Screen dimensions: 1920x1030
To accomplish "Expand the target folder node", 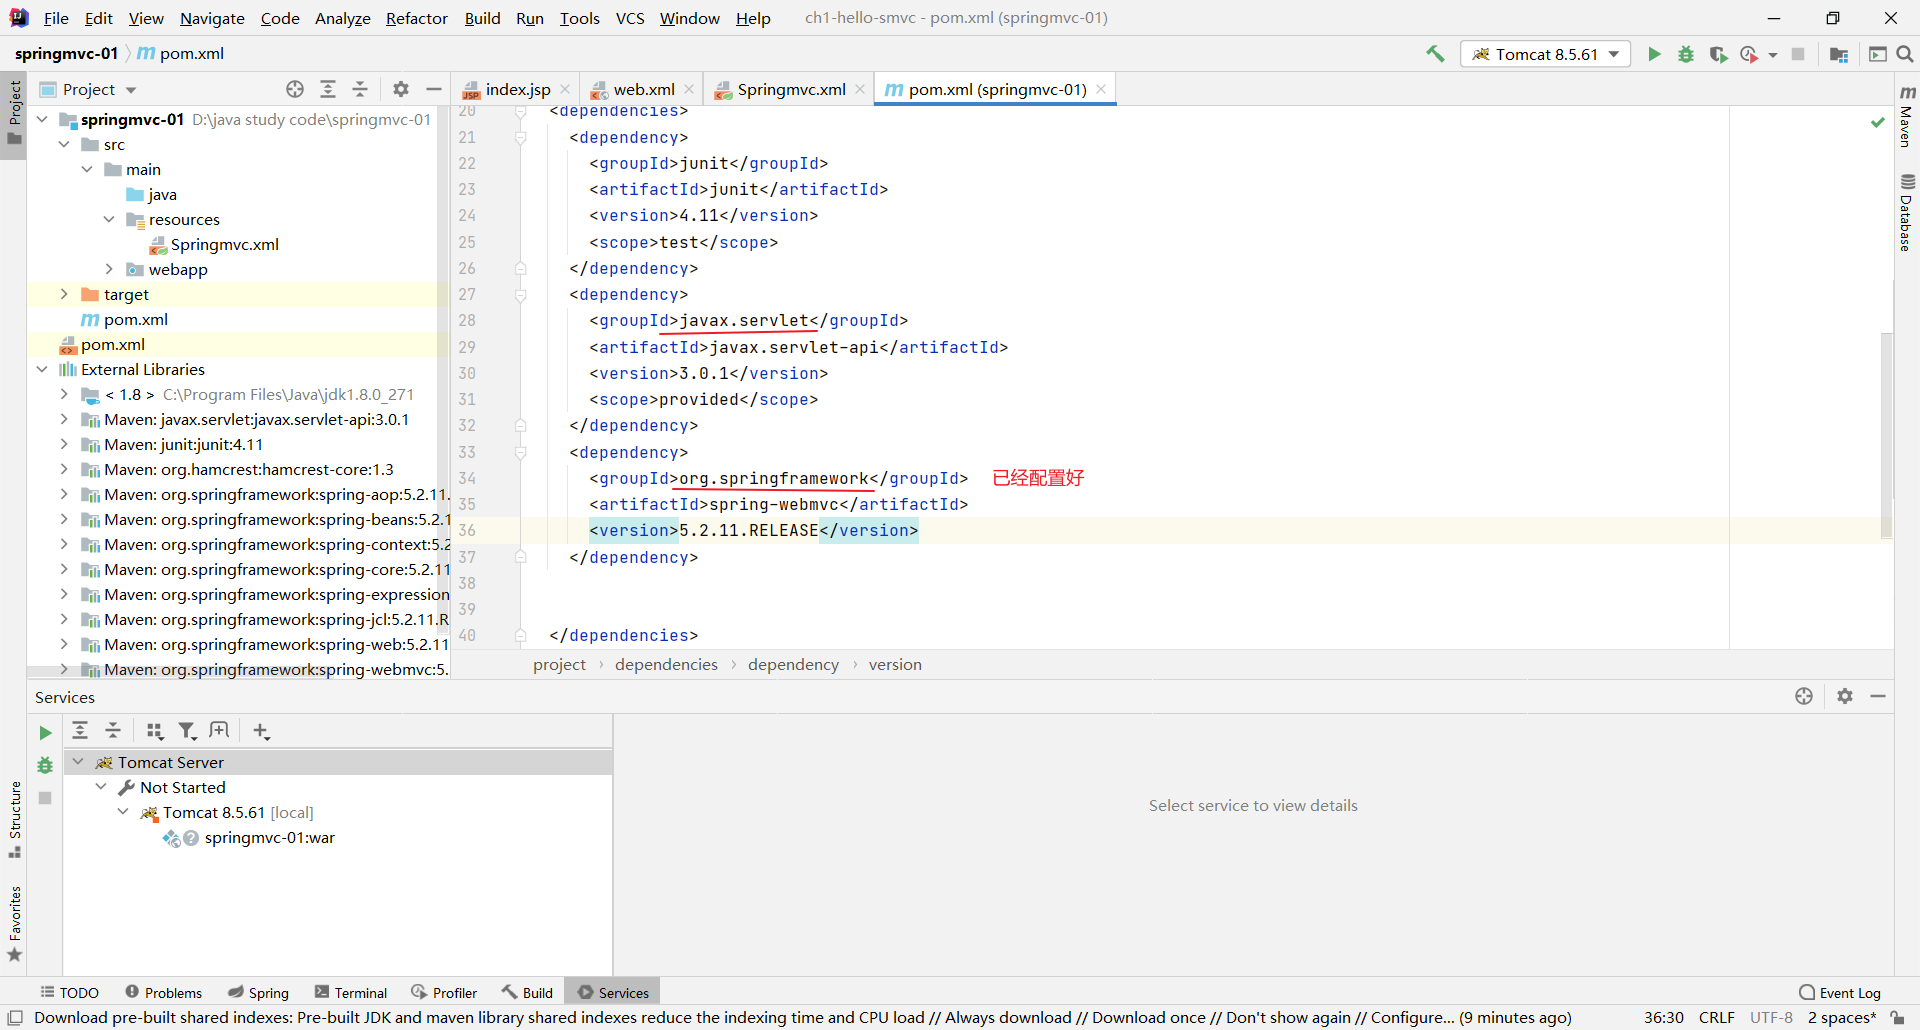I will (x=64, y=294).
